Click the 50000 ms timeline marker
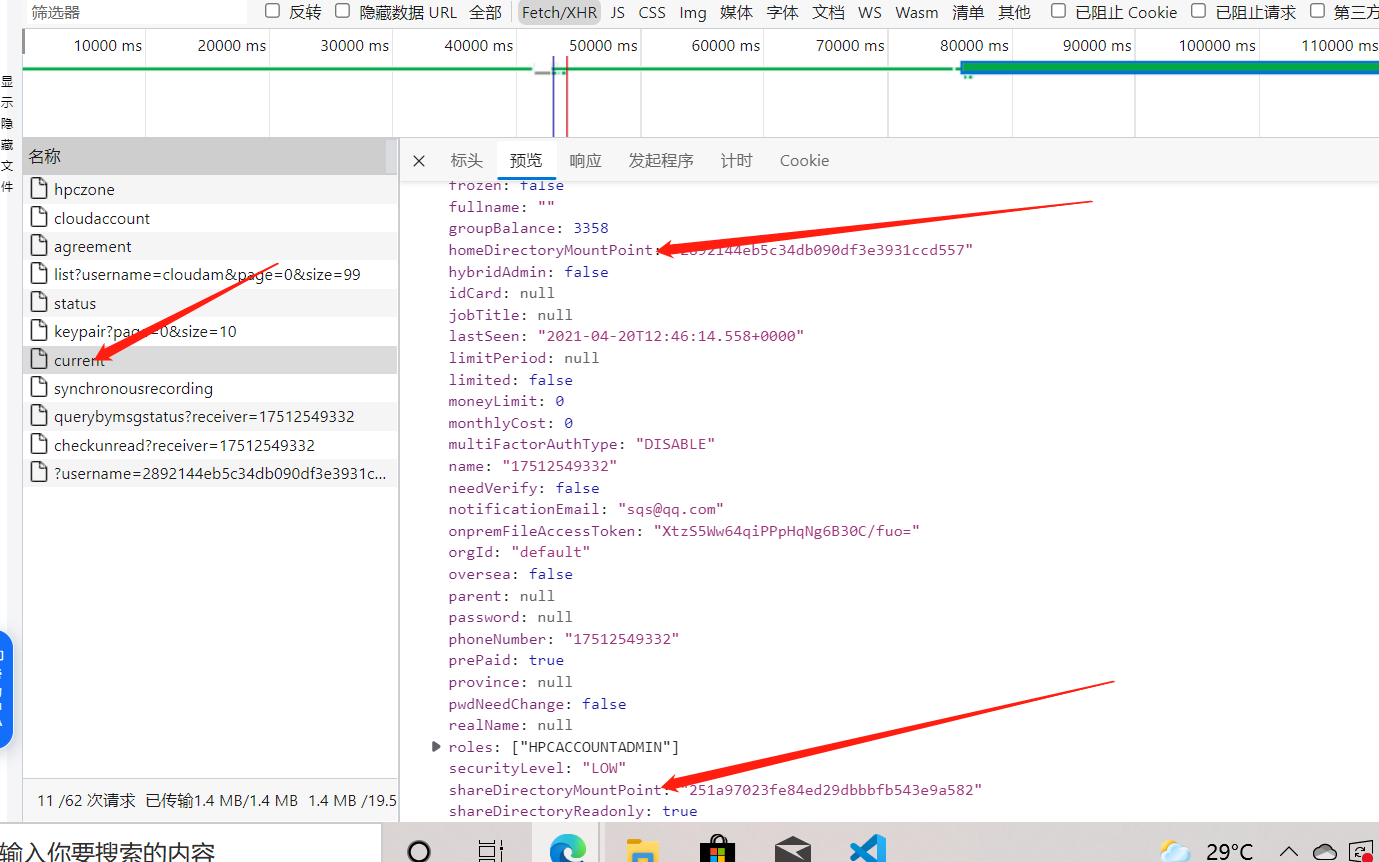1379x862 pixels. (603, 46)
